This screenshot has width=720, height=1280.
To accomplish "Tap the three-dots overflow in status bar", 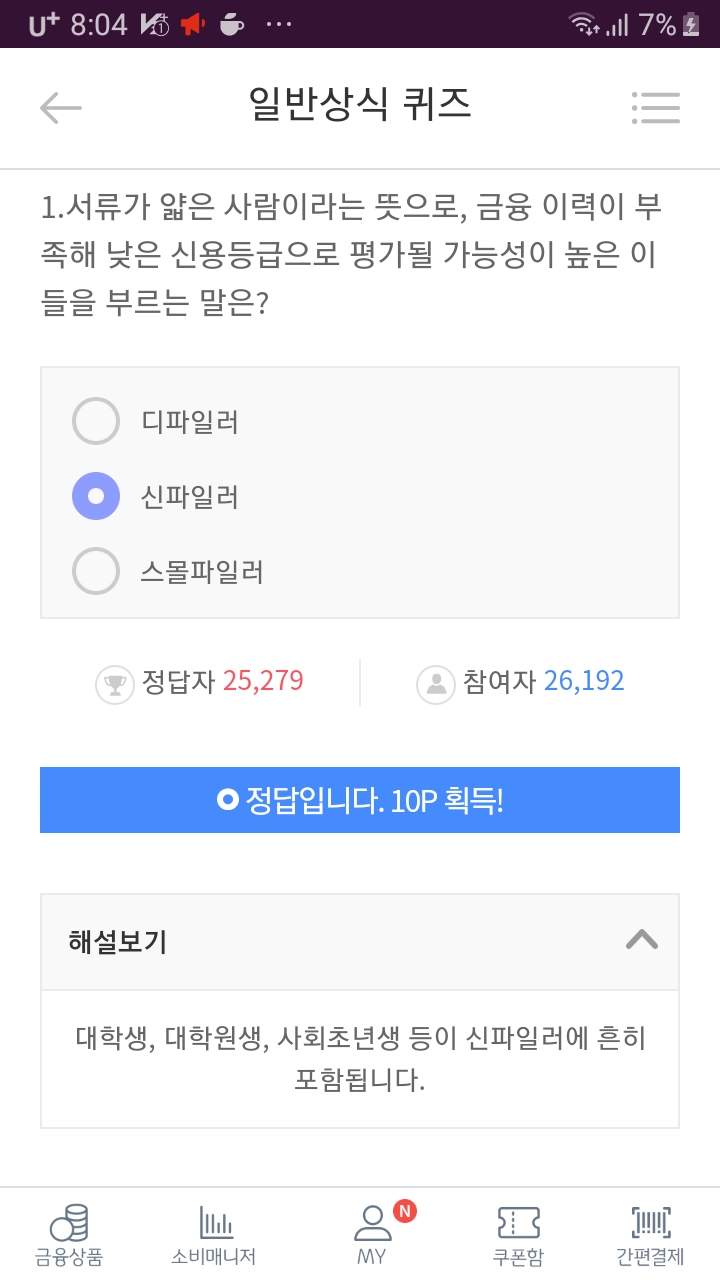I will click(279, 24).
